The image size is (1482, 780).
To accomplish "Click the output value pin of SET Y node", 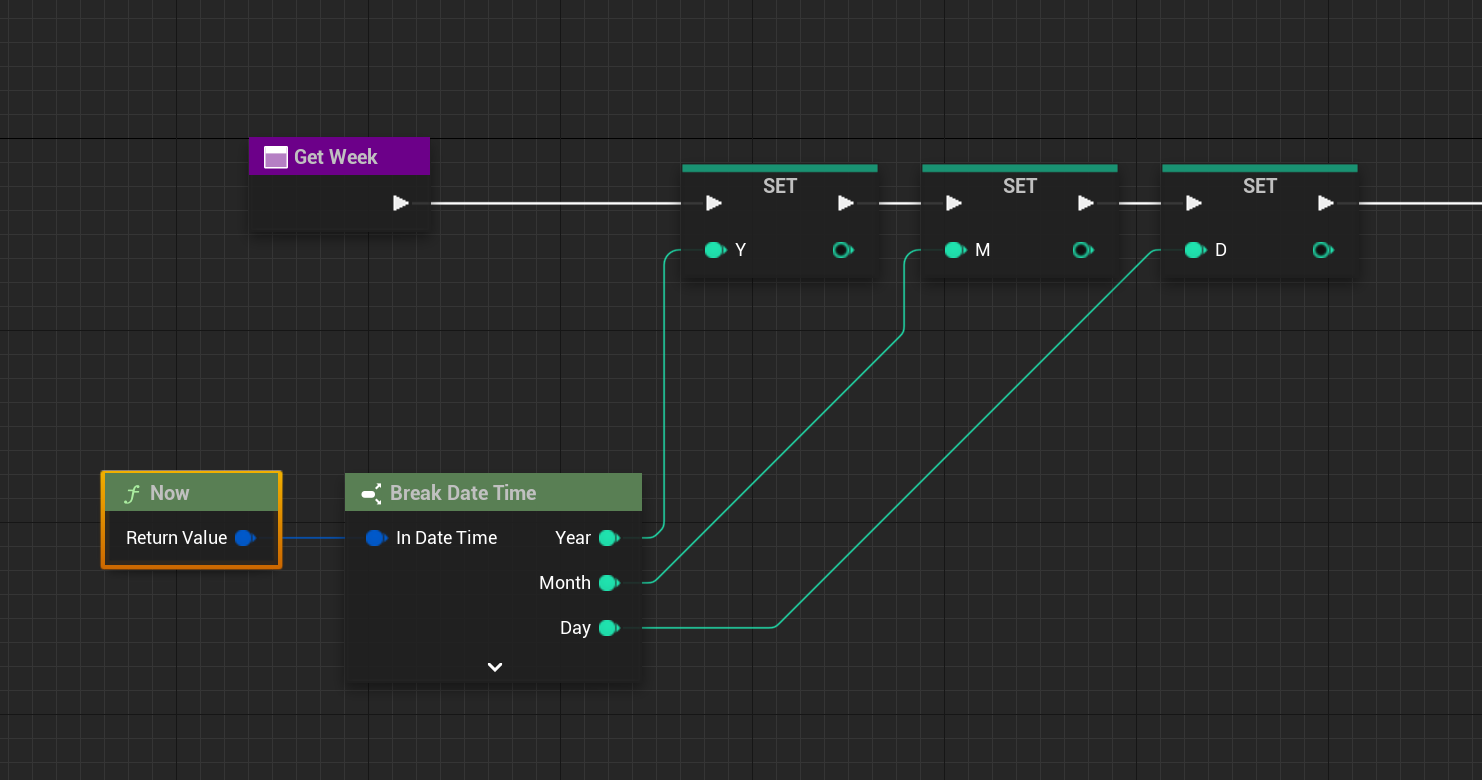I will [x=843, y=250].
